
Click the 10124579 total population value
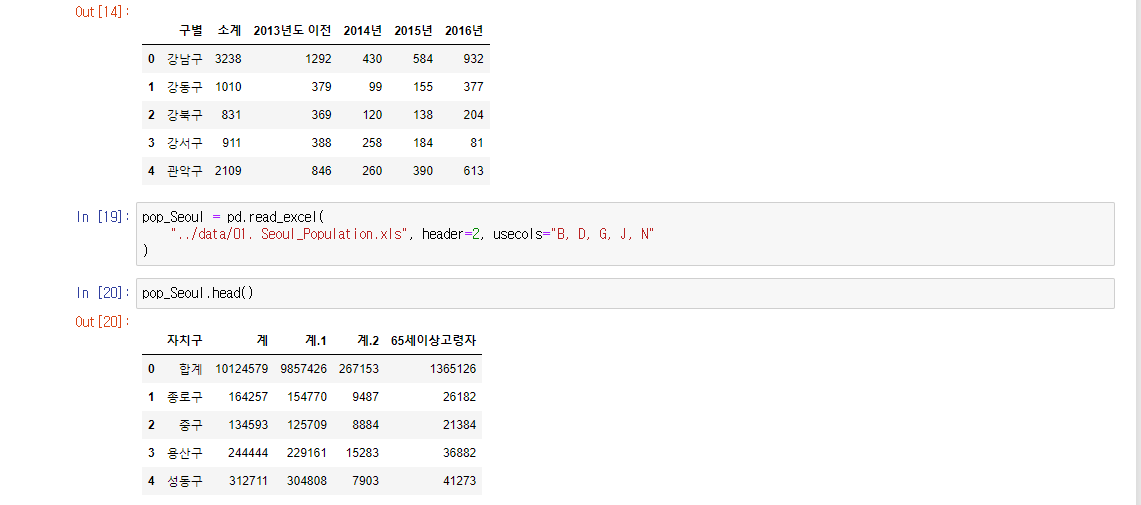click(x=242, y=369)
